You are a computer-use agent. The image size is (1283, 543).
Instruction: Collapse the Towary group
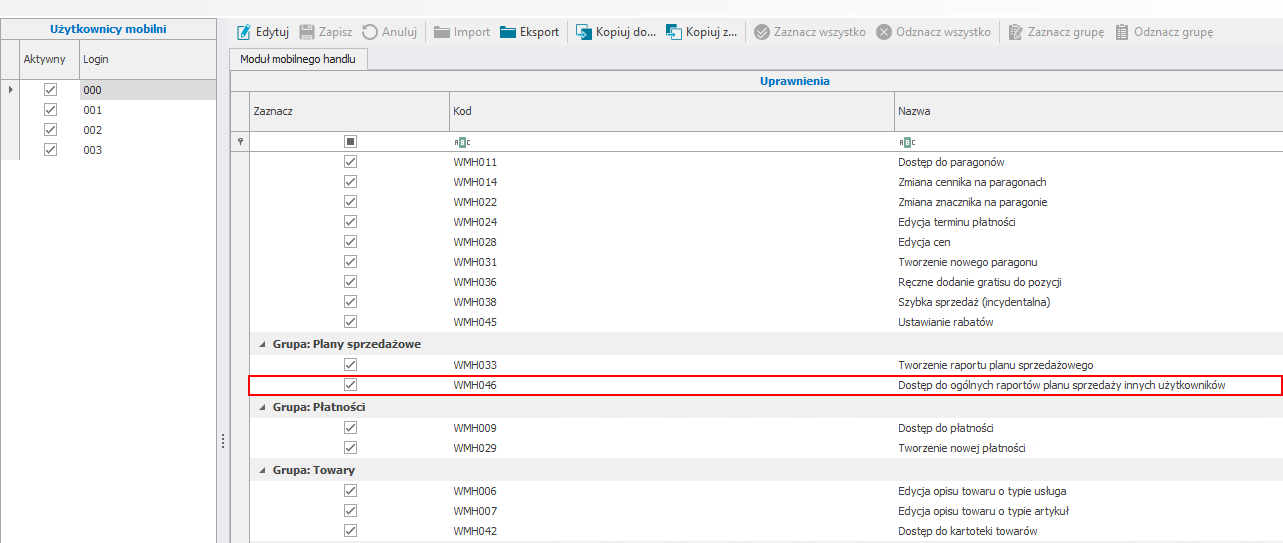pyautogui.click(x=262, y=470)
